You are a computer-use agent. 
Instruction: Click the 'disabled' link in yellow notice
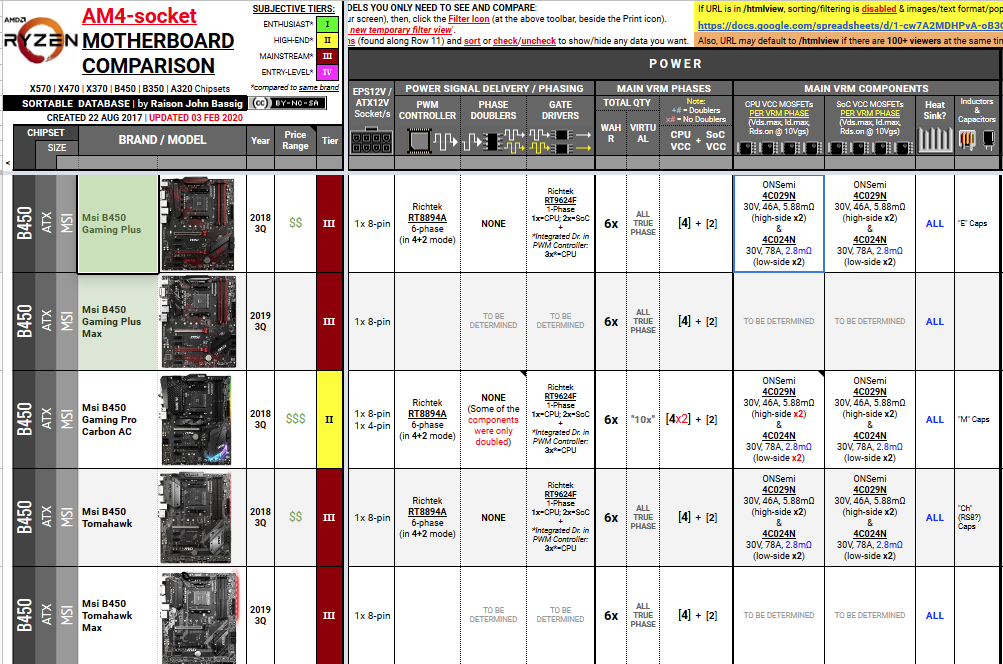point(878,9)
